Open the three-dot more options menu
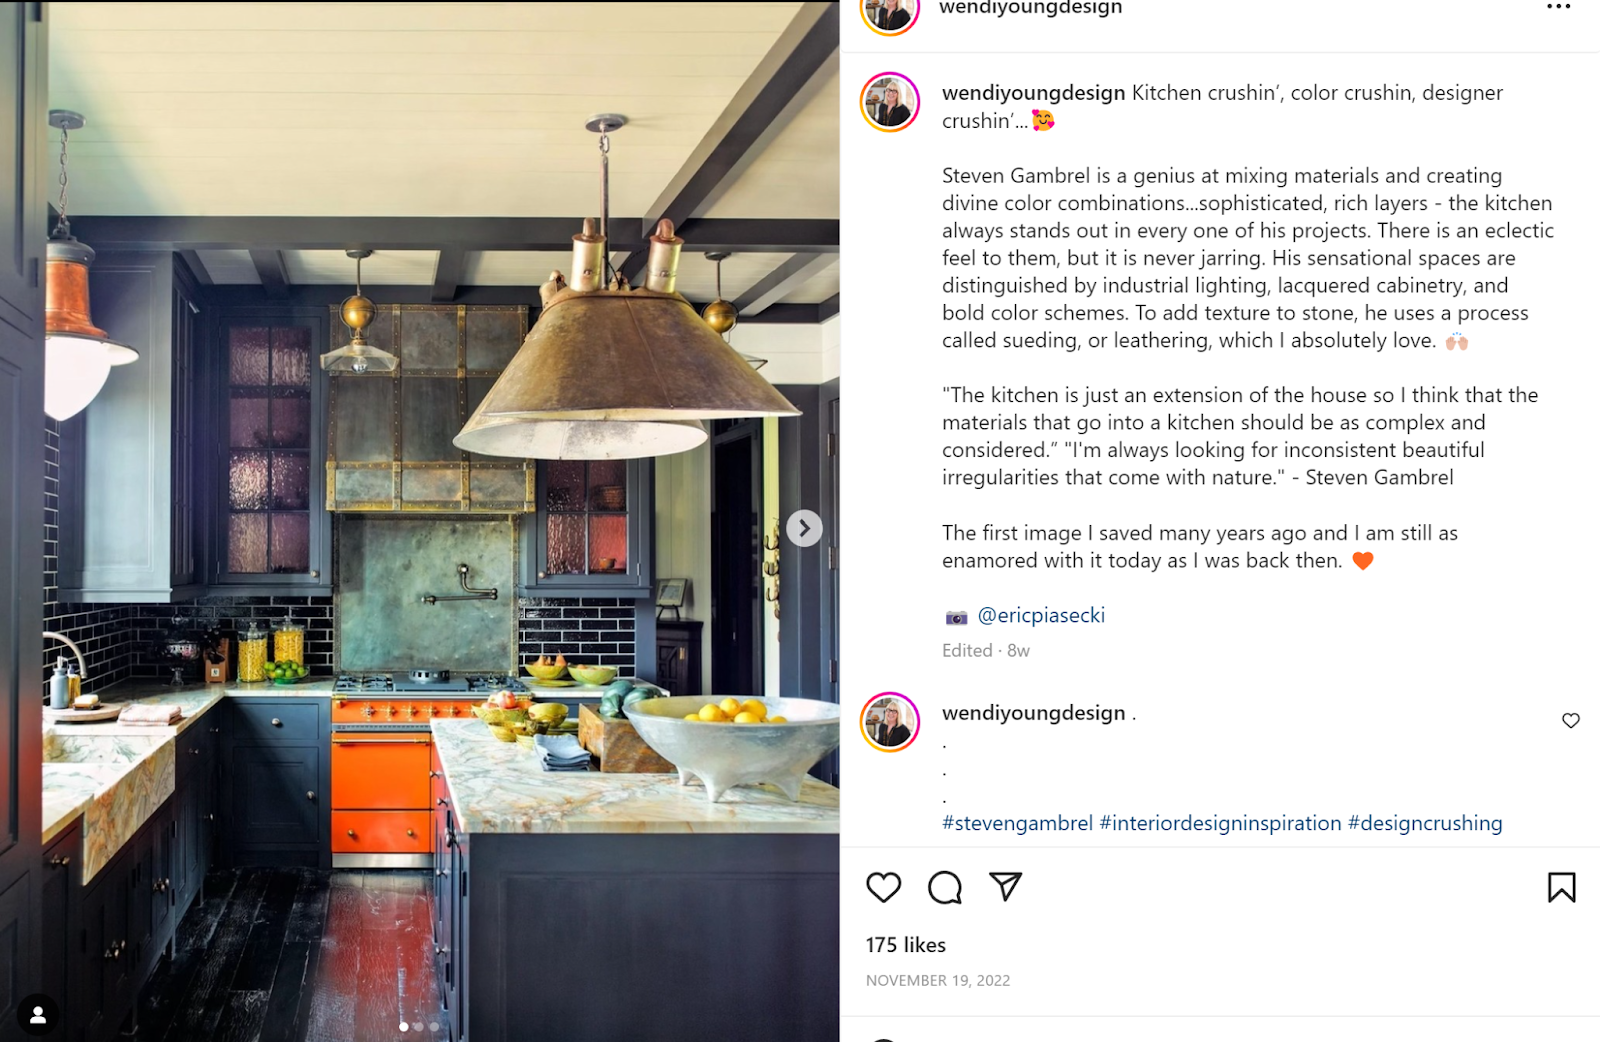The height and width of the screenshot is (1042, 1600). pos(1558,7)
